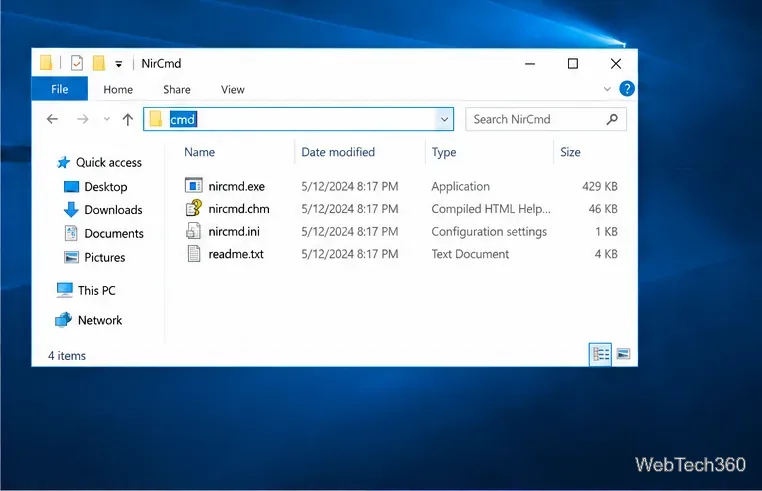Maximize the NirCmd window
The width and height of the screenshot is (762, 491).
point(572,64)
